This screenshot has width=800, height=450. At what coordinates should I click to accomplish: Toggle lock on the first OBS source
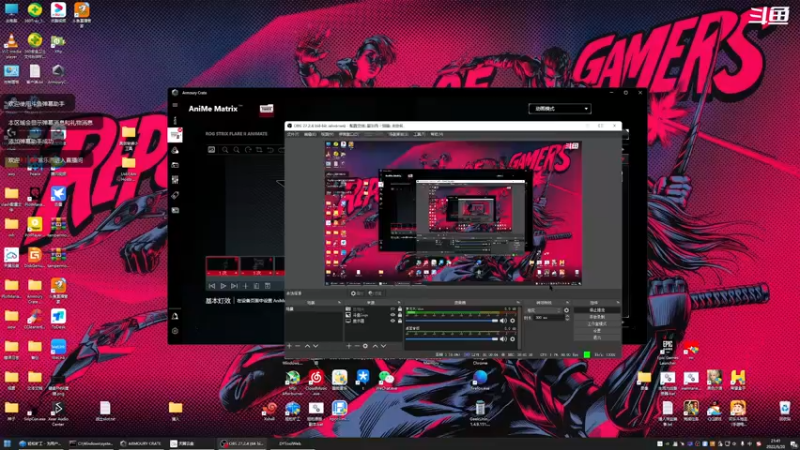tap(400, 309)
